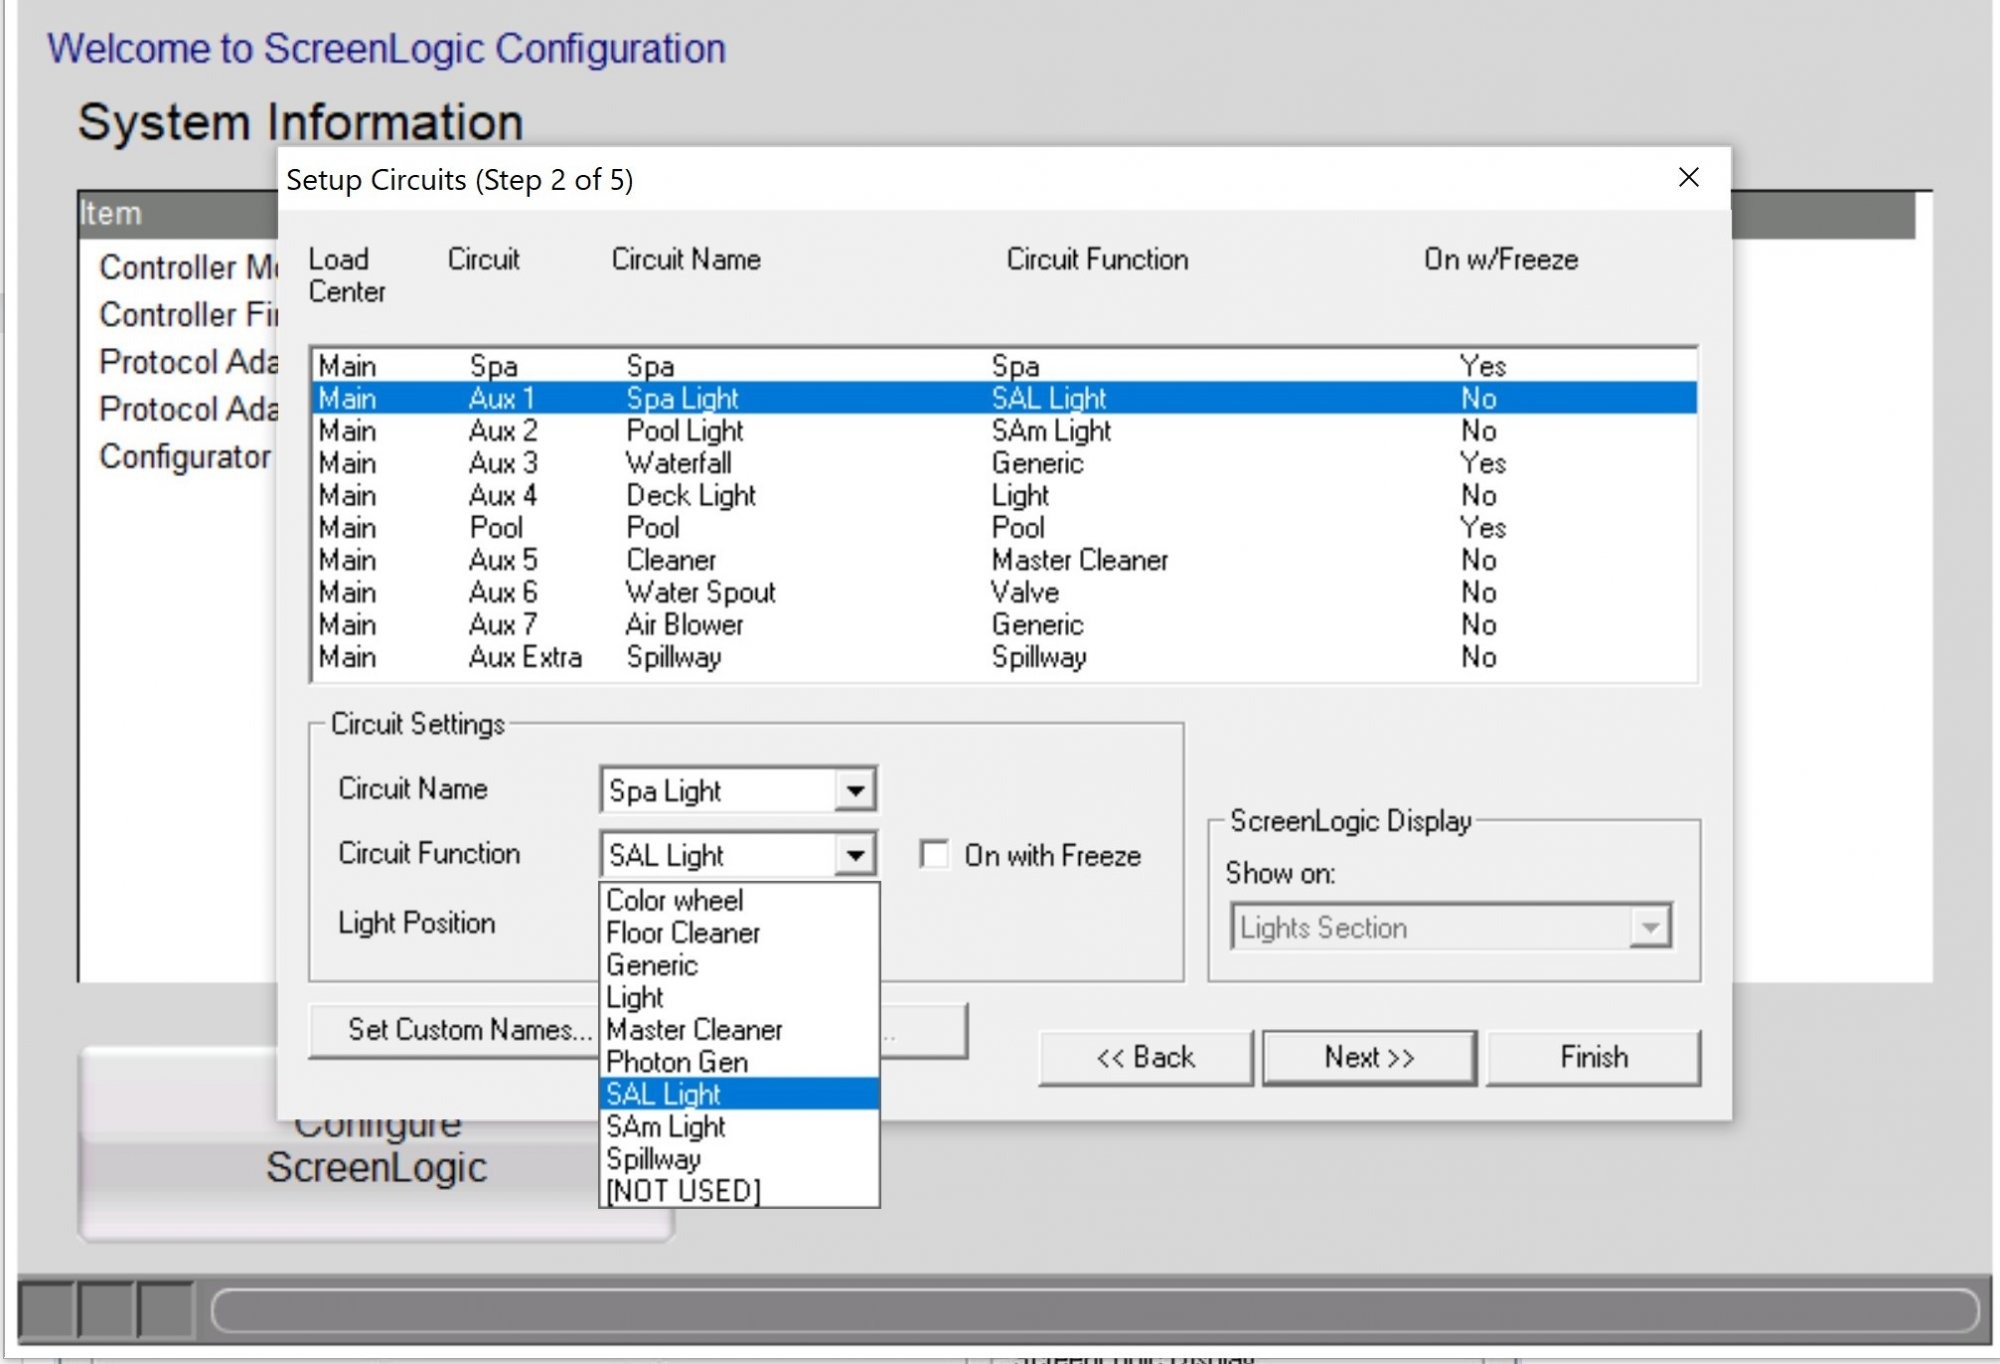Choose Spillway in function dropdown list
Viewport: 2000px width, 1364px height.
point(739,1159)
